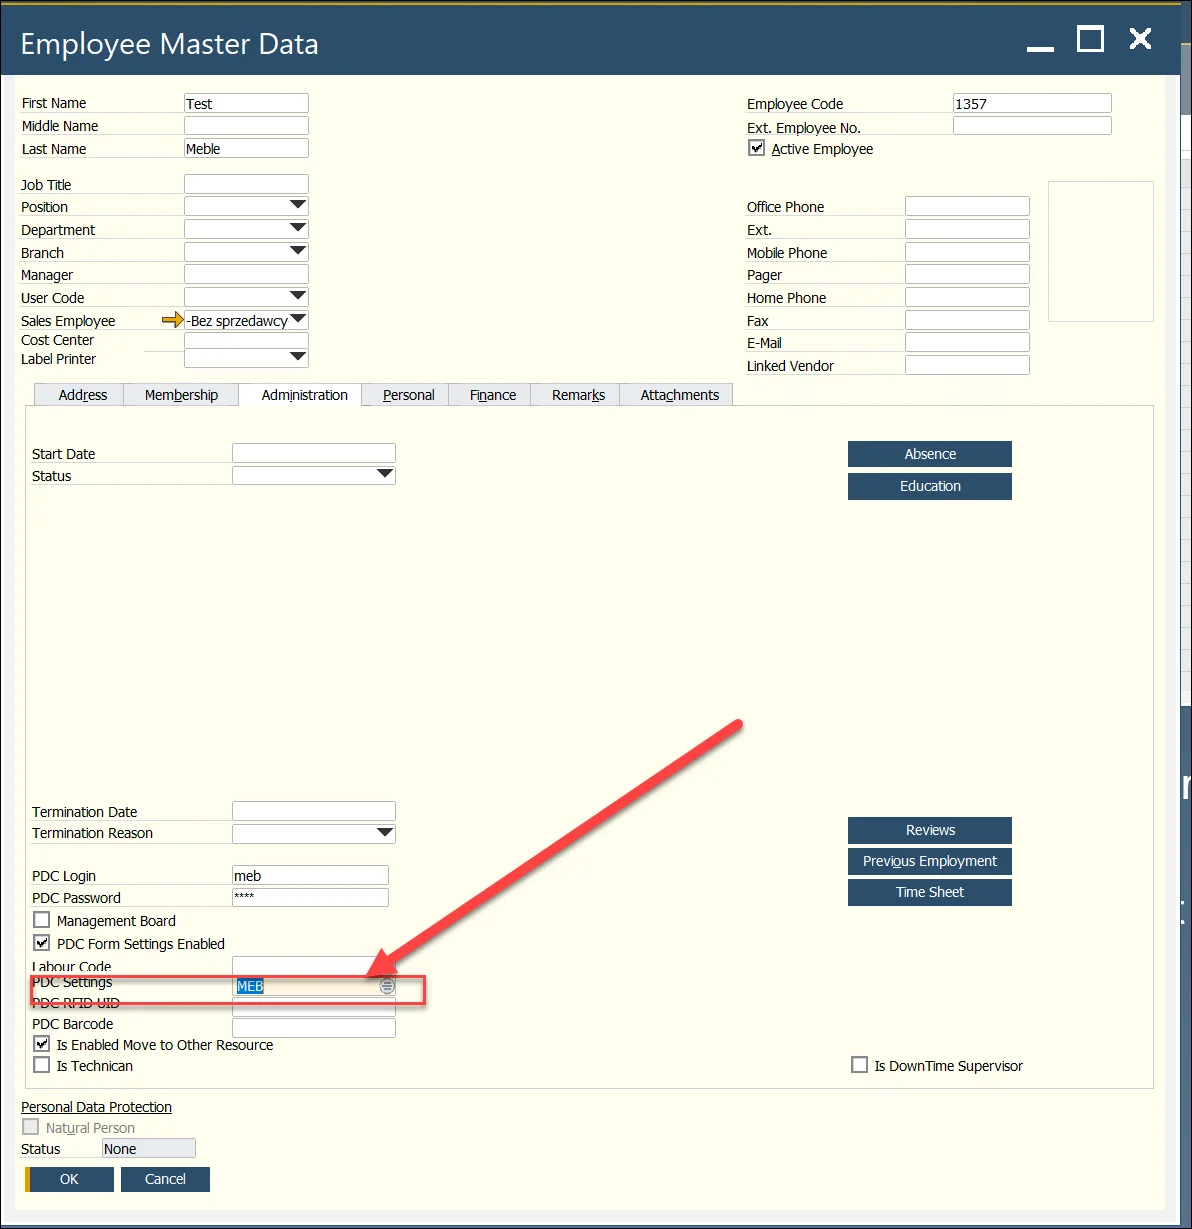Open the Personal Data Protection link

coord(96,1106)
